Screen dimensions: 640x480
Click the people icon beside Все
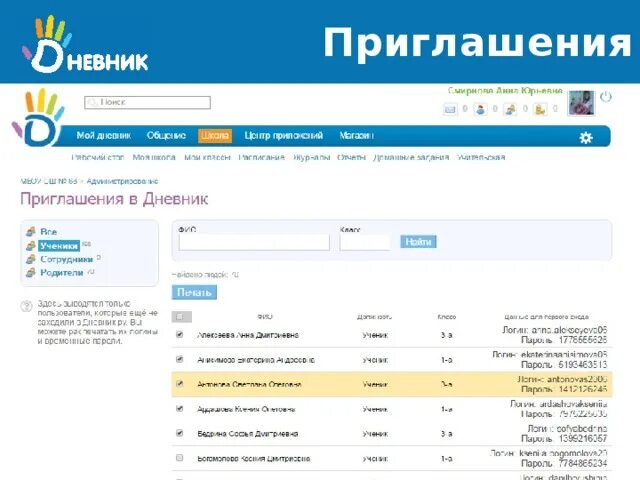pos(31,232)
